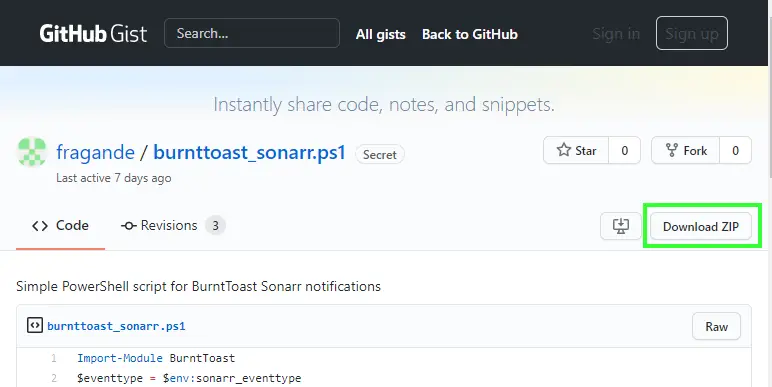Image resolution: width=772 pixels, height=387 pixels.
Task: Click the code brackets icon beside Code tab
Action: tap(40, 226)
